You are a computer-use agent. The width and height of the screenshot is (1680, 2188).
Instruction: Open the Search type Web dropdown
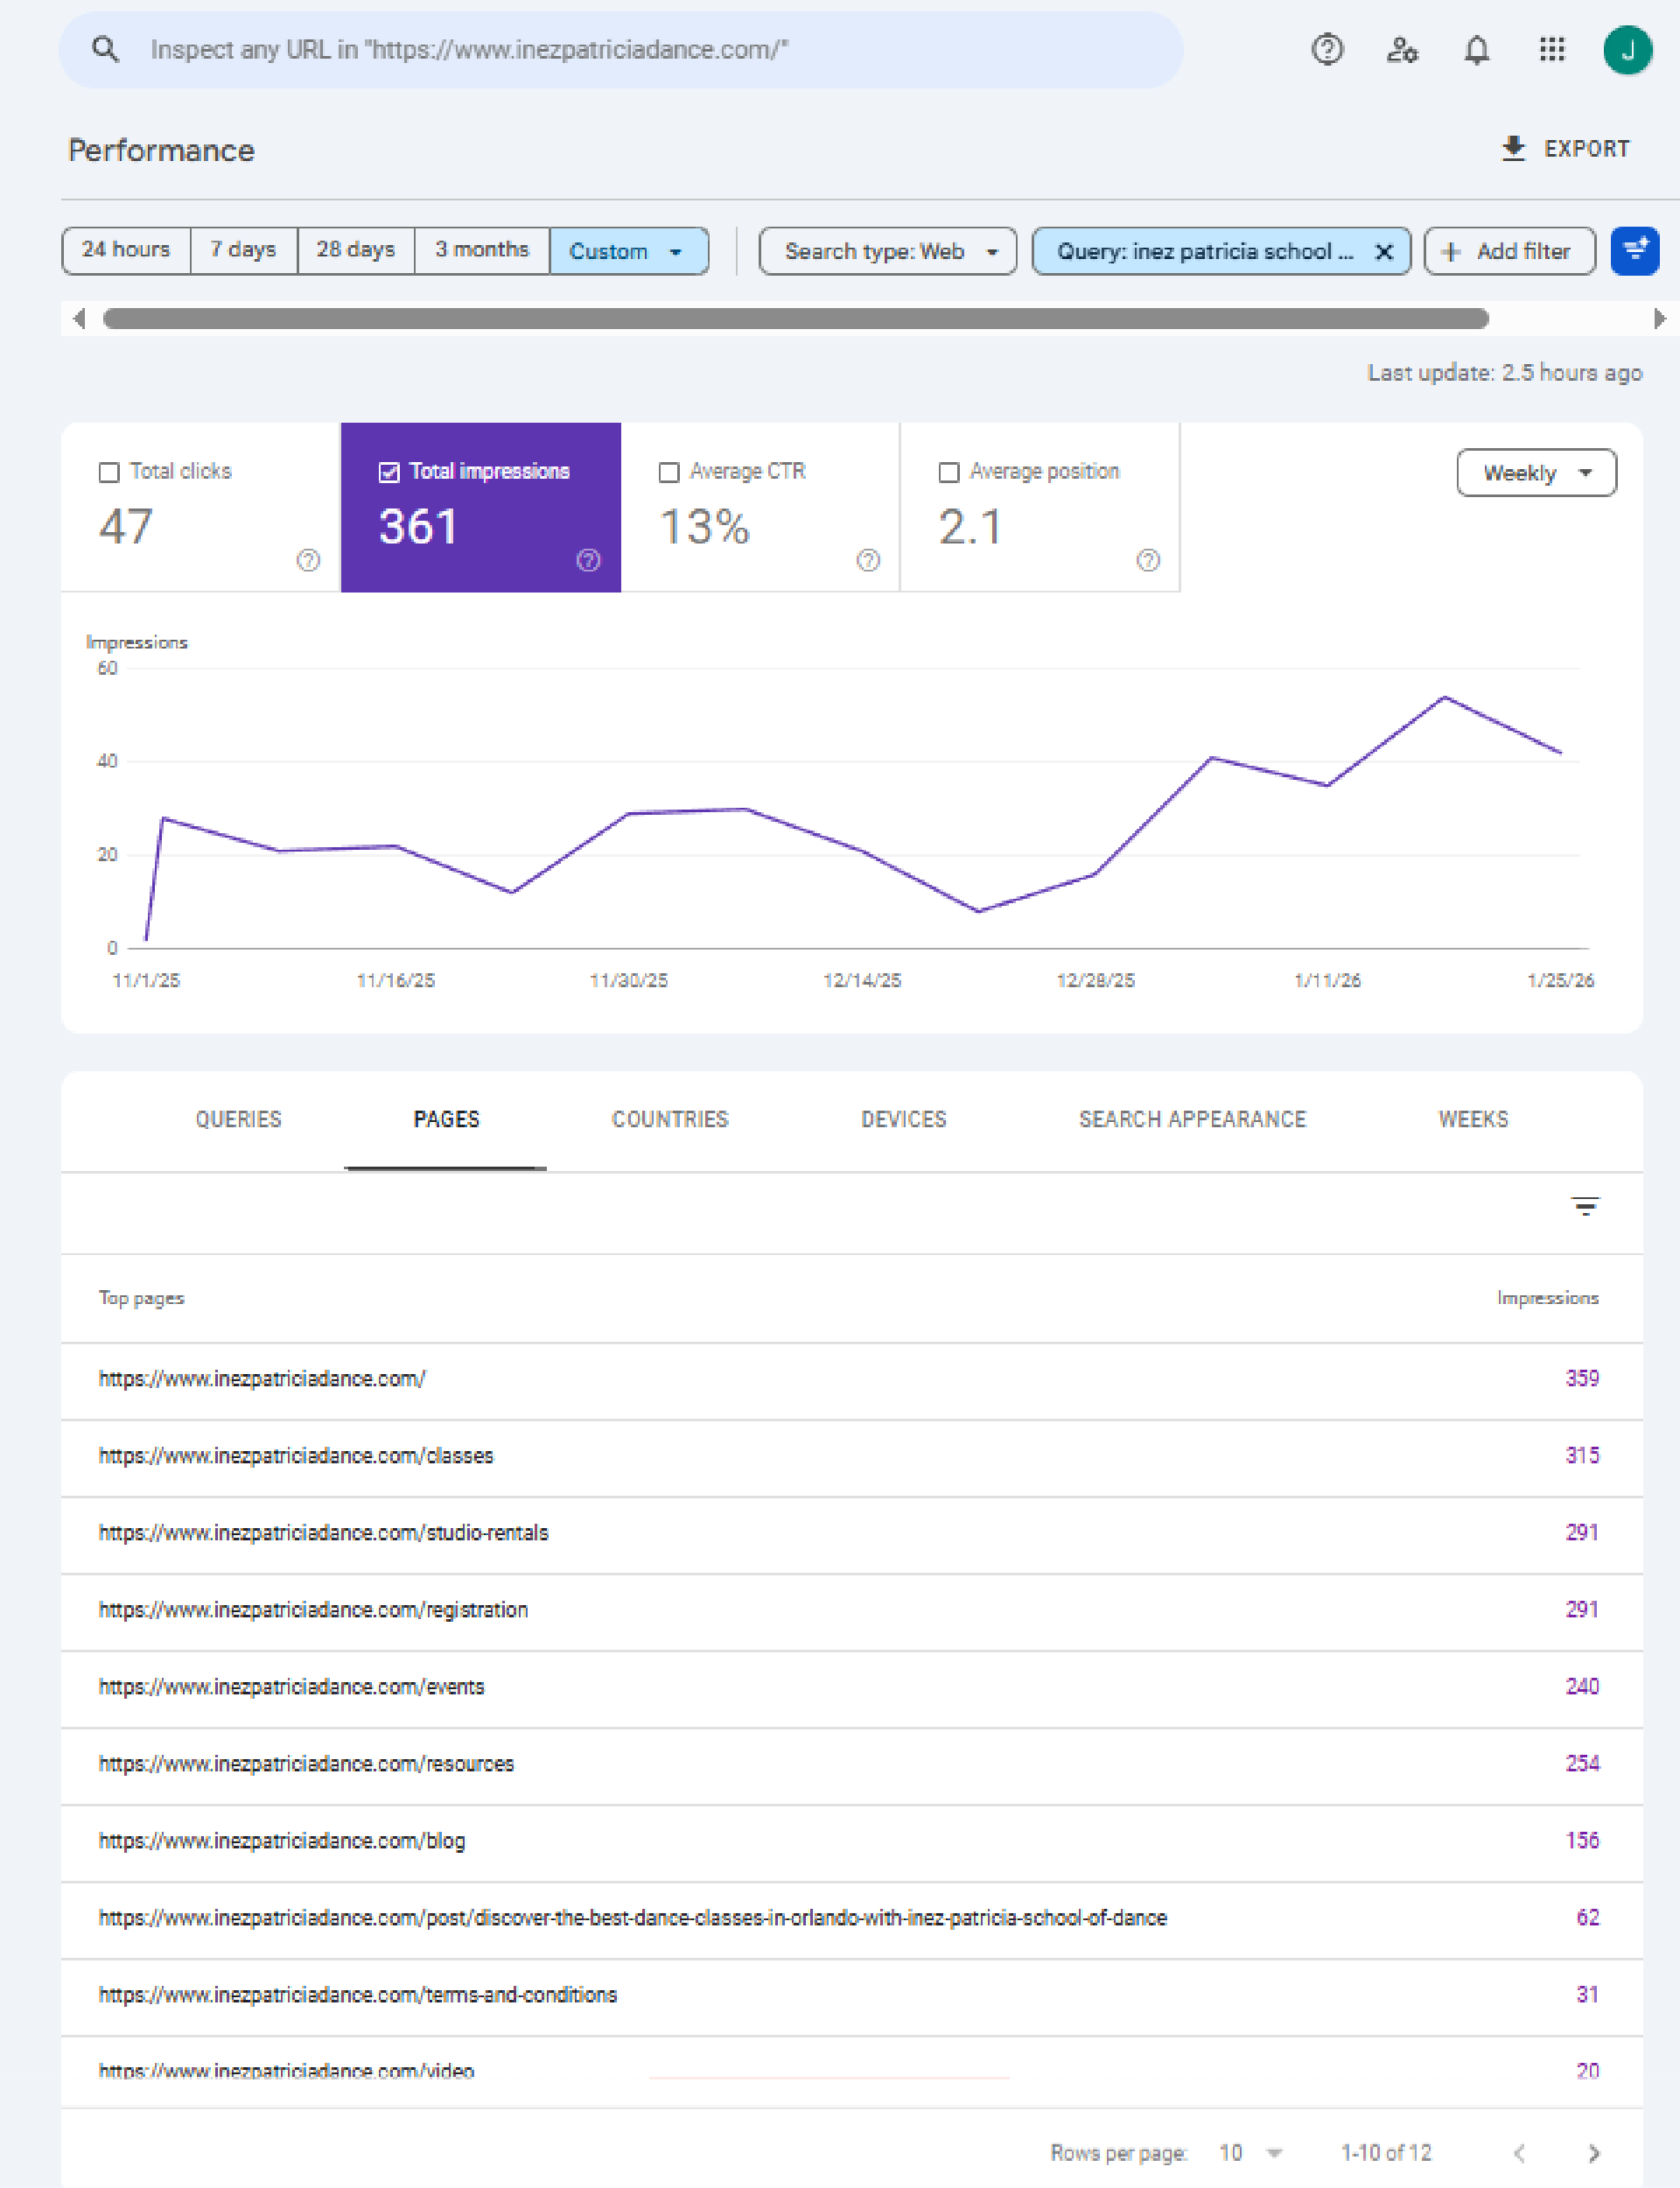(x=887, y=251)
